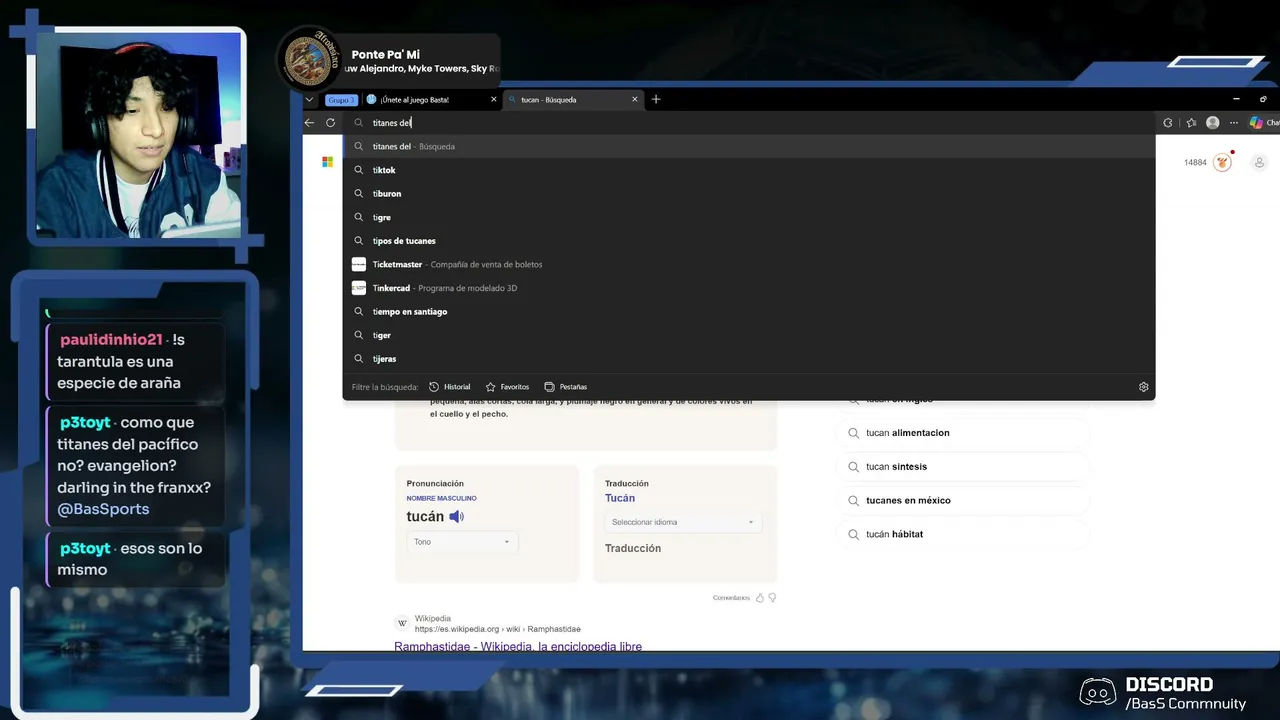
Task: Open the tab list chevron menu
Action: (x=309, y=99)
